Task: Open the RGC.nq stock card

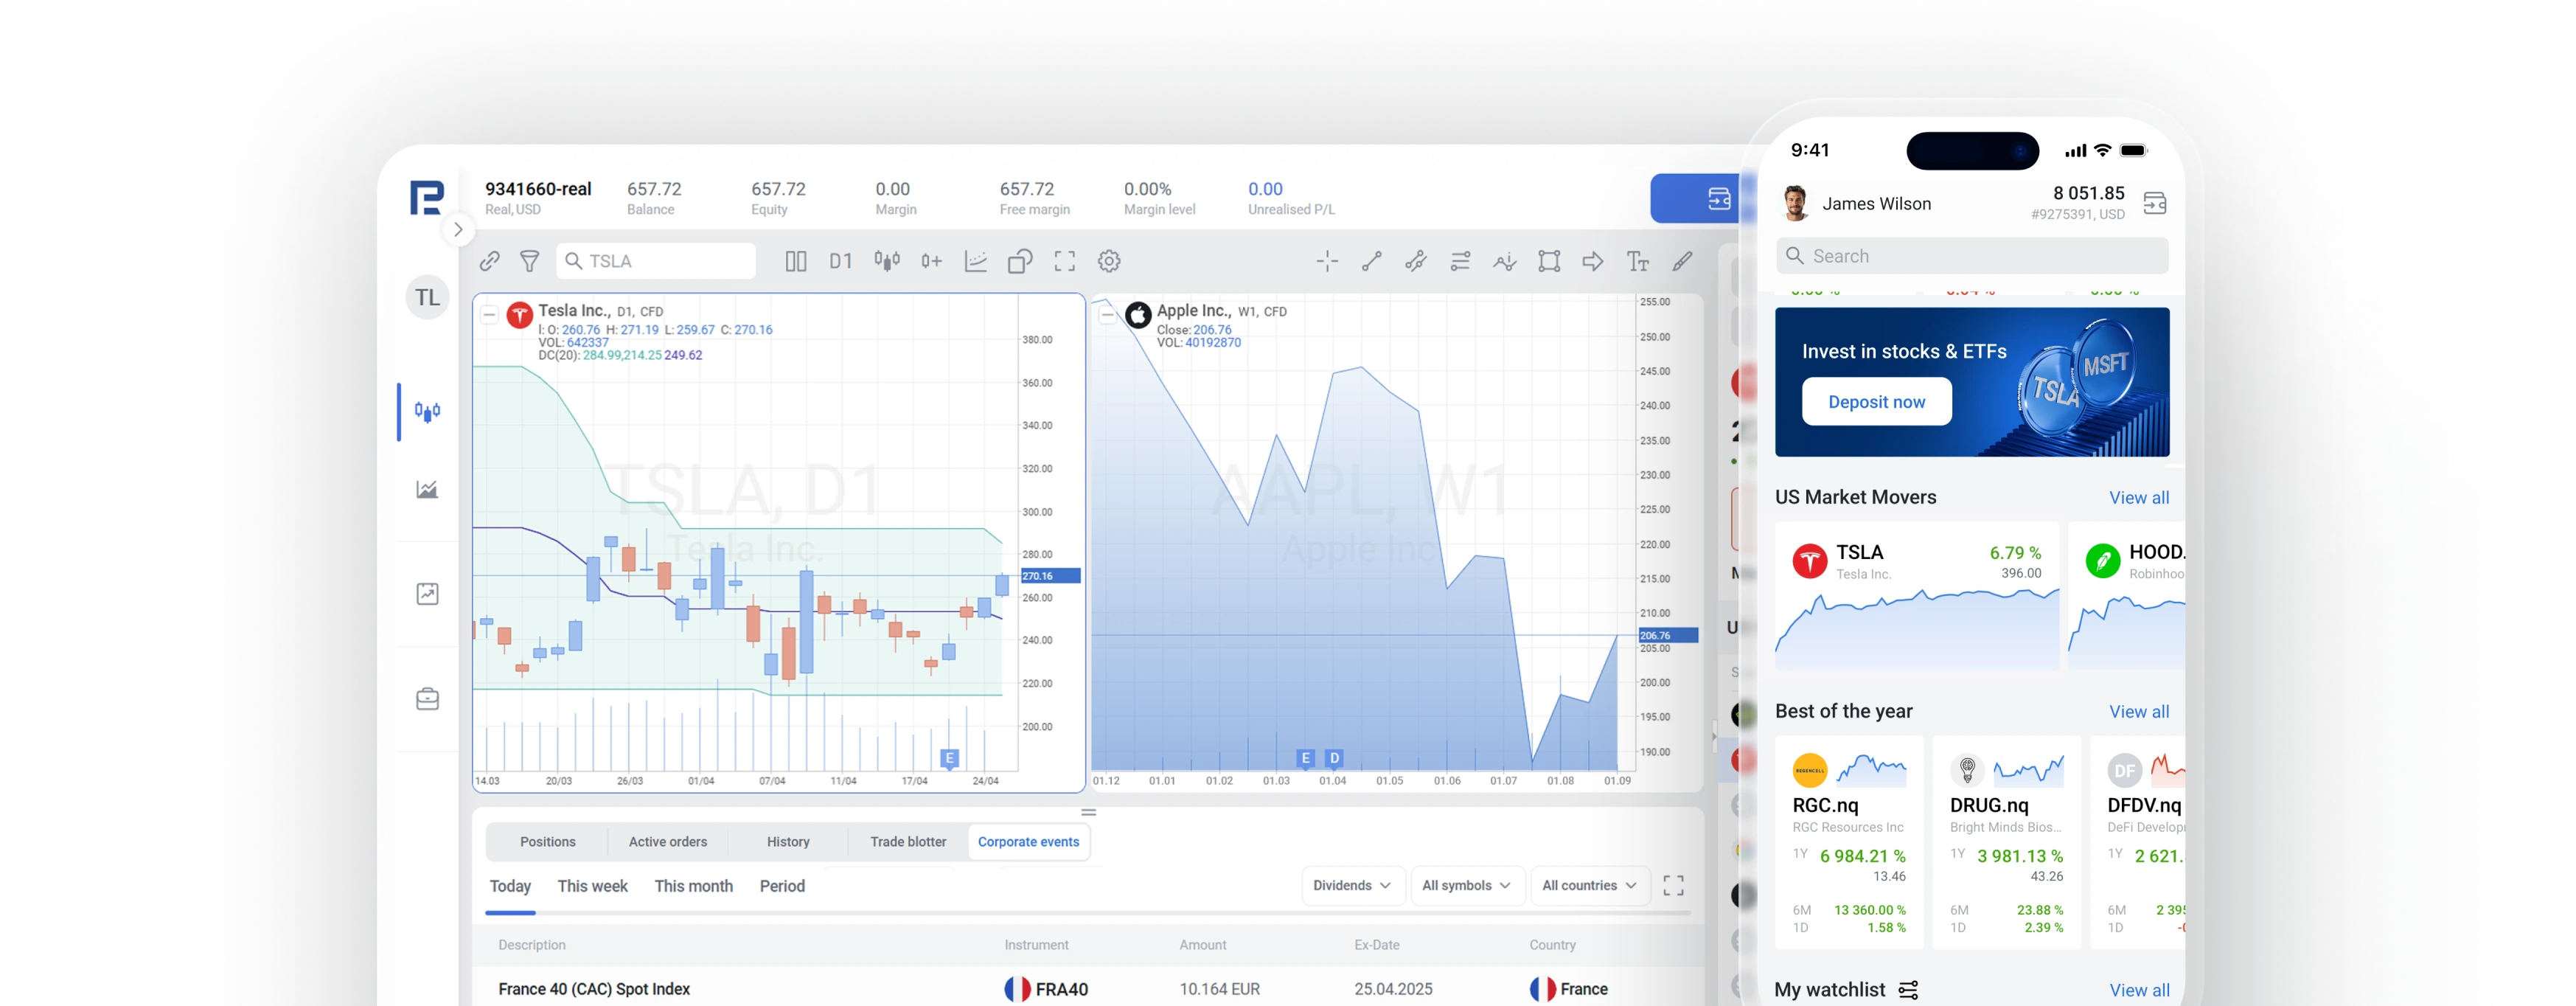Action: [x=1849, y=843]
